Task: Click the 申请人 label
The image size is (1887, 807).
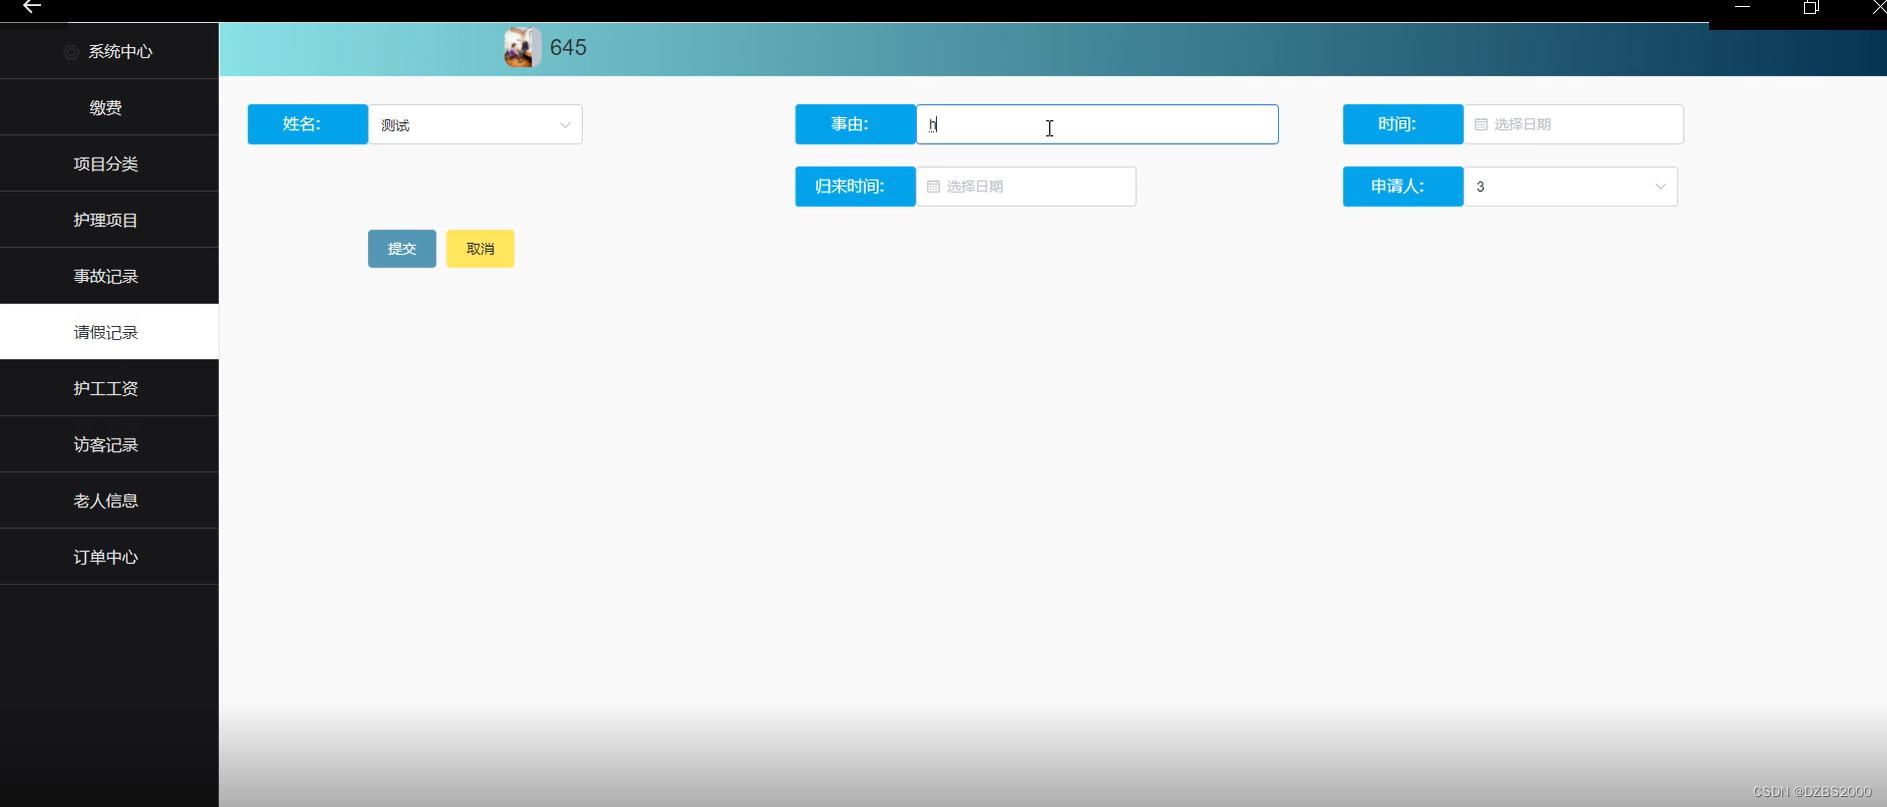Action: tap(1402, 187)
